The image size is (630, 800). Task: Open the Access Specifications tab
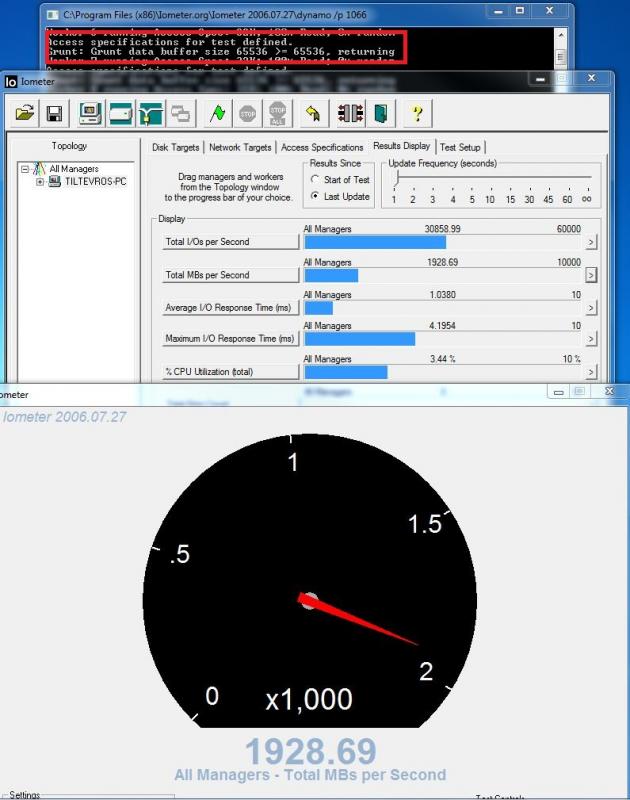pyautogui.click(x=322, y=147)
